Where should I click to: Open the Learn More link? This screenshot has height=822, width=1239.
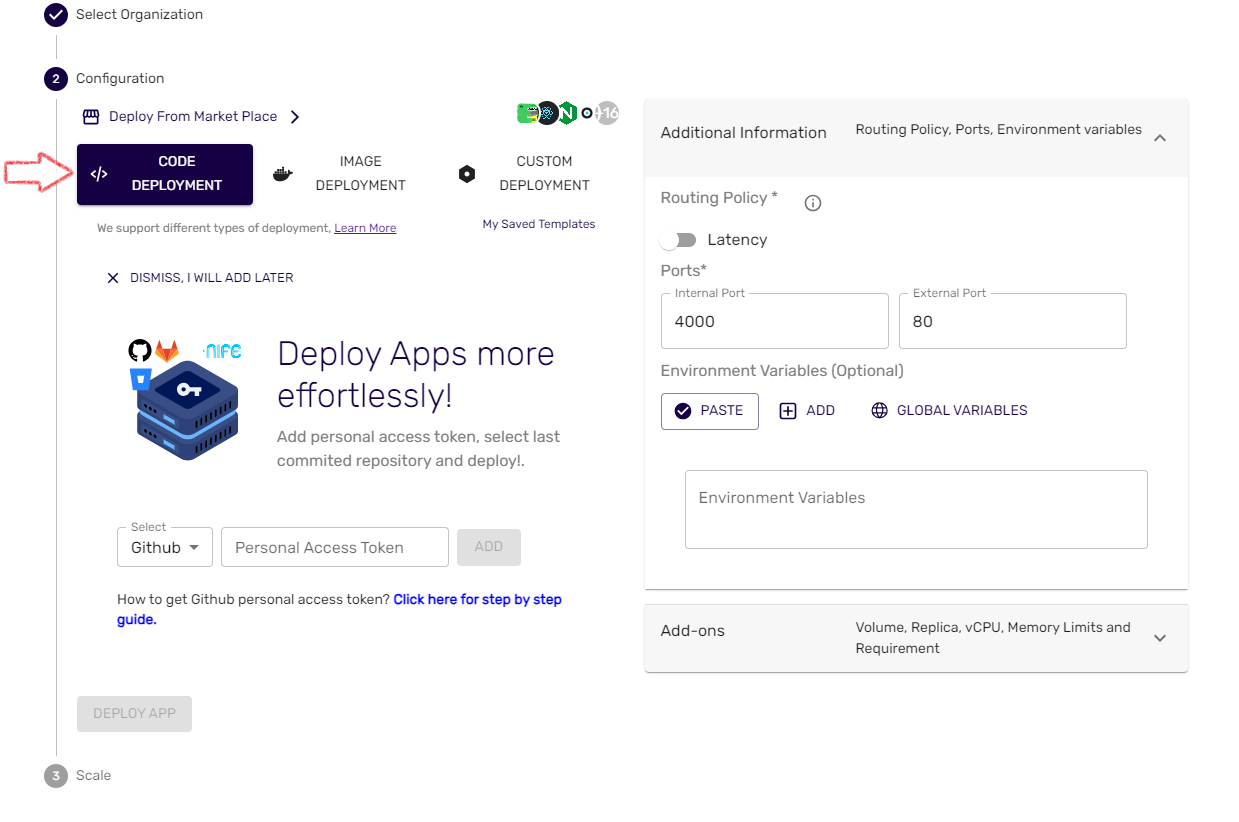[365, 227]
